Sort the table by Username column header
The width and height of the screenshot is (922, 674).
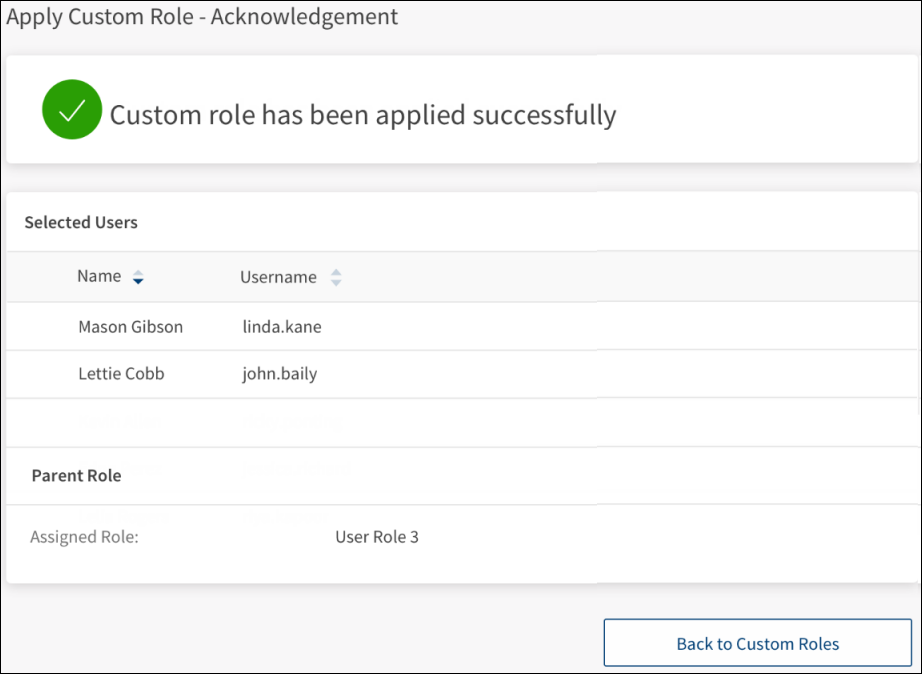point(278,278)
